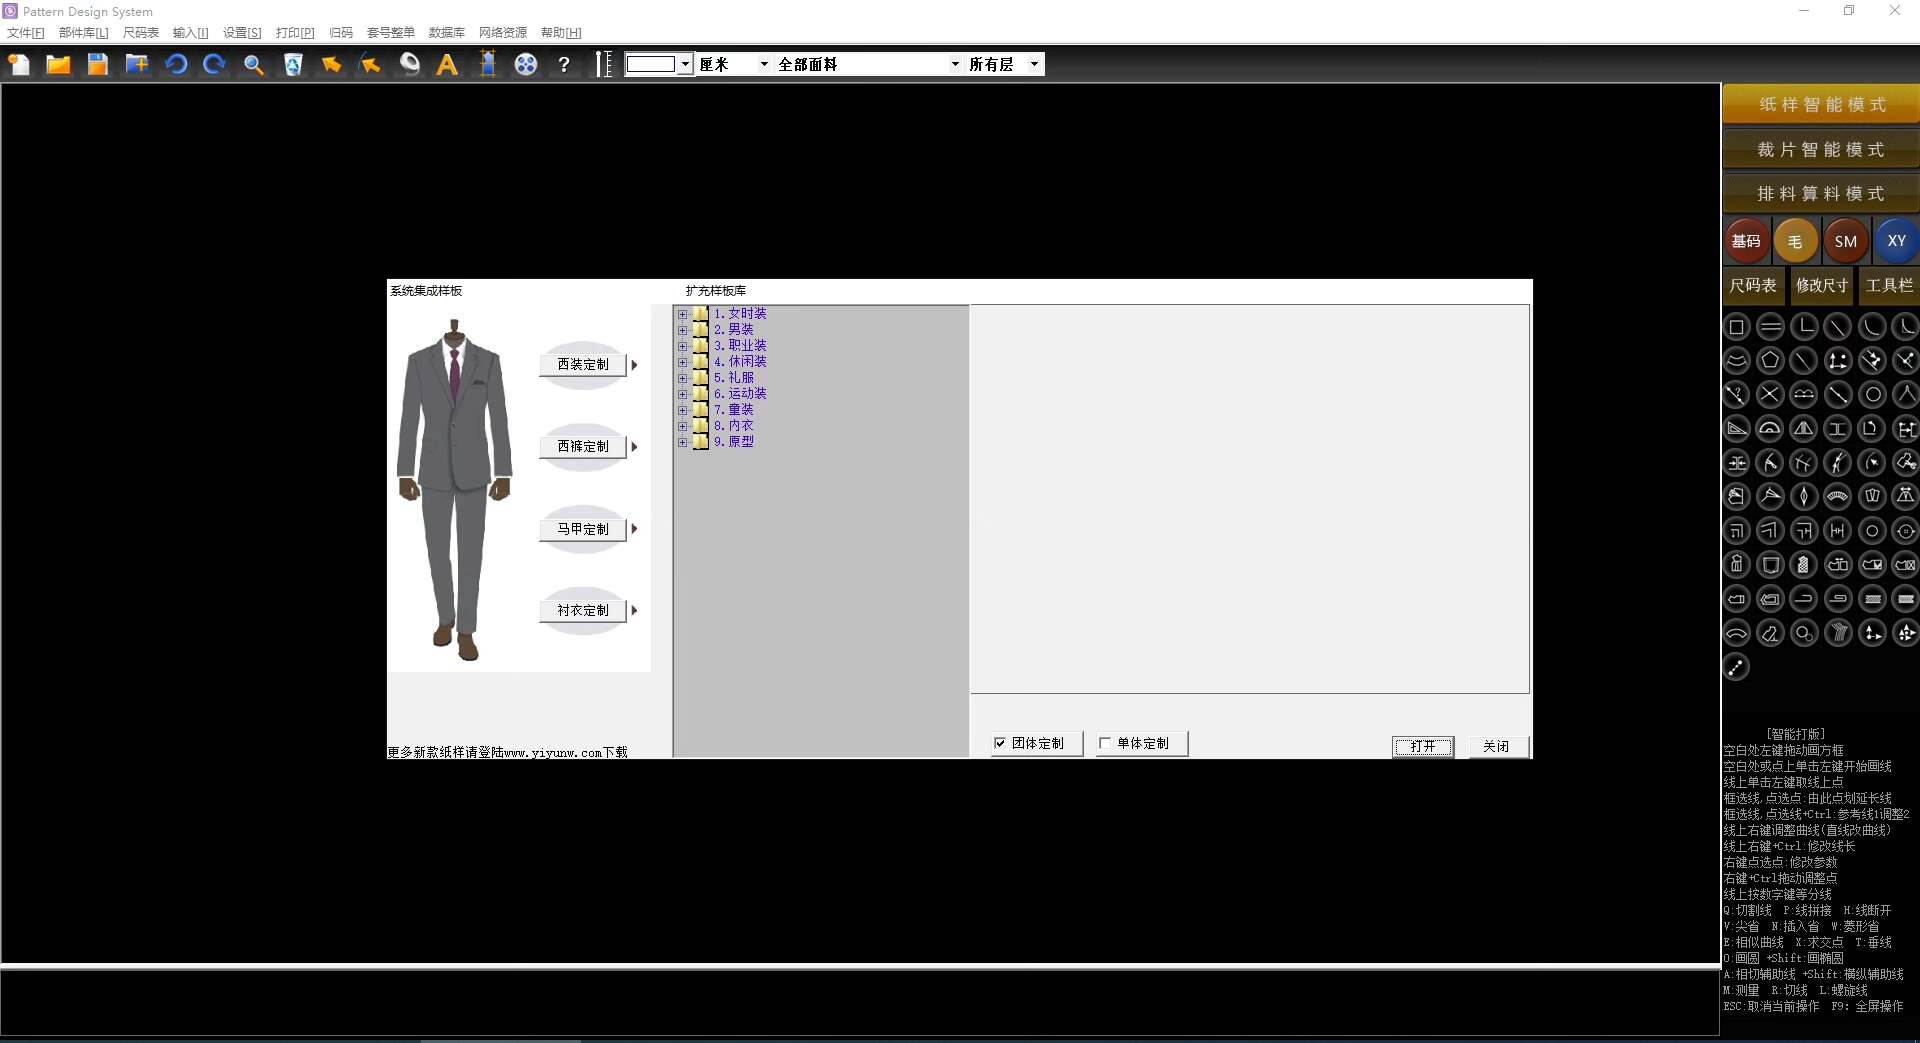Click the 西装定制 suit button
Viewport: 1920px width, 1043px height.
(583, 365)
